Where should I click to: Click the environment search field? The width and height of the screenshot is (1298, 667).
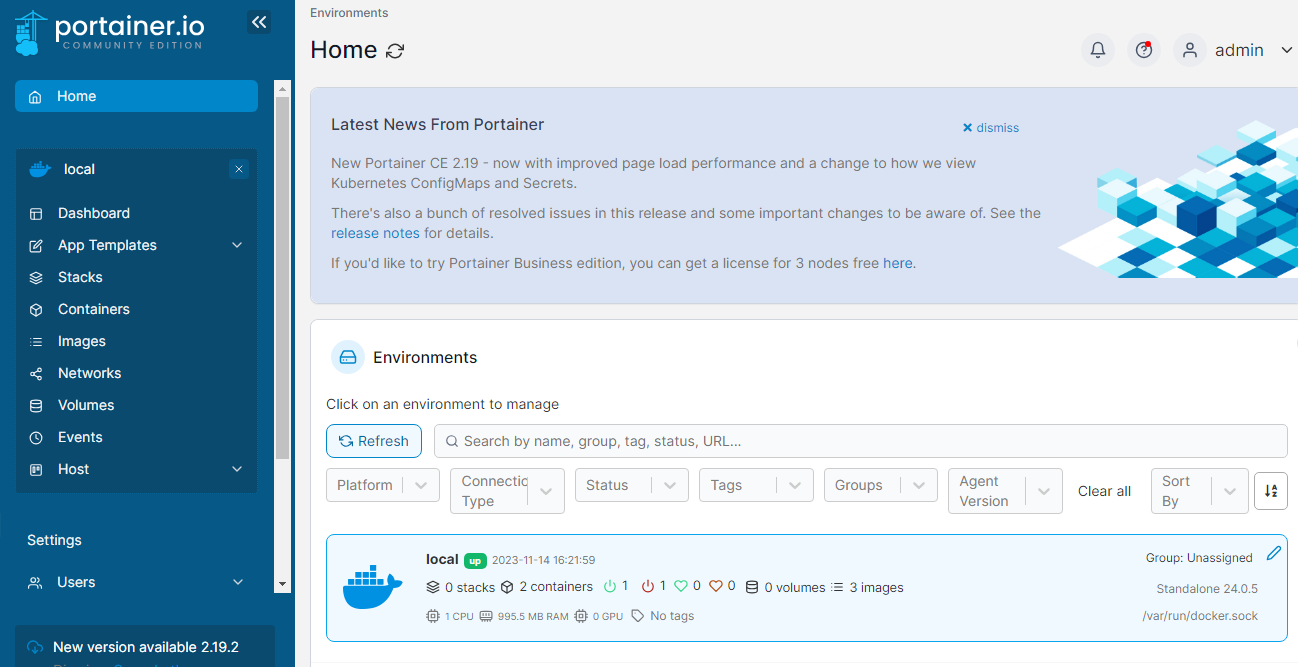coord(860,441)
